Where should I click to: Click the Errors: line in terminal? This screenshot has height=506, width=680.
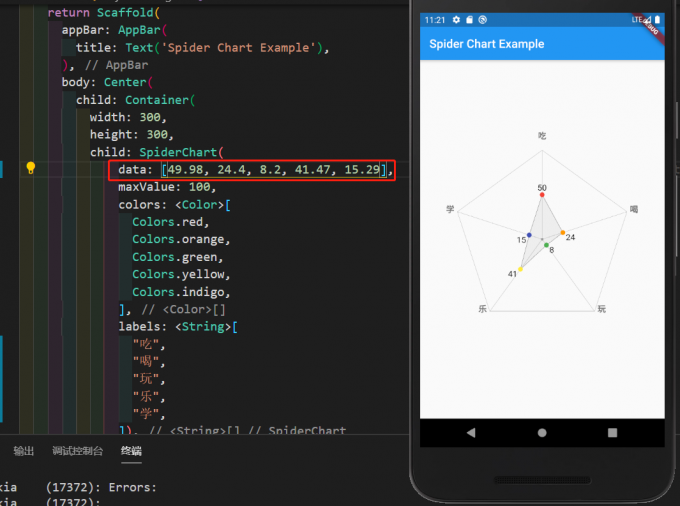click(132, 487)
